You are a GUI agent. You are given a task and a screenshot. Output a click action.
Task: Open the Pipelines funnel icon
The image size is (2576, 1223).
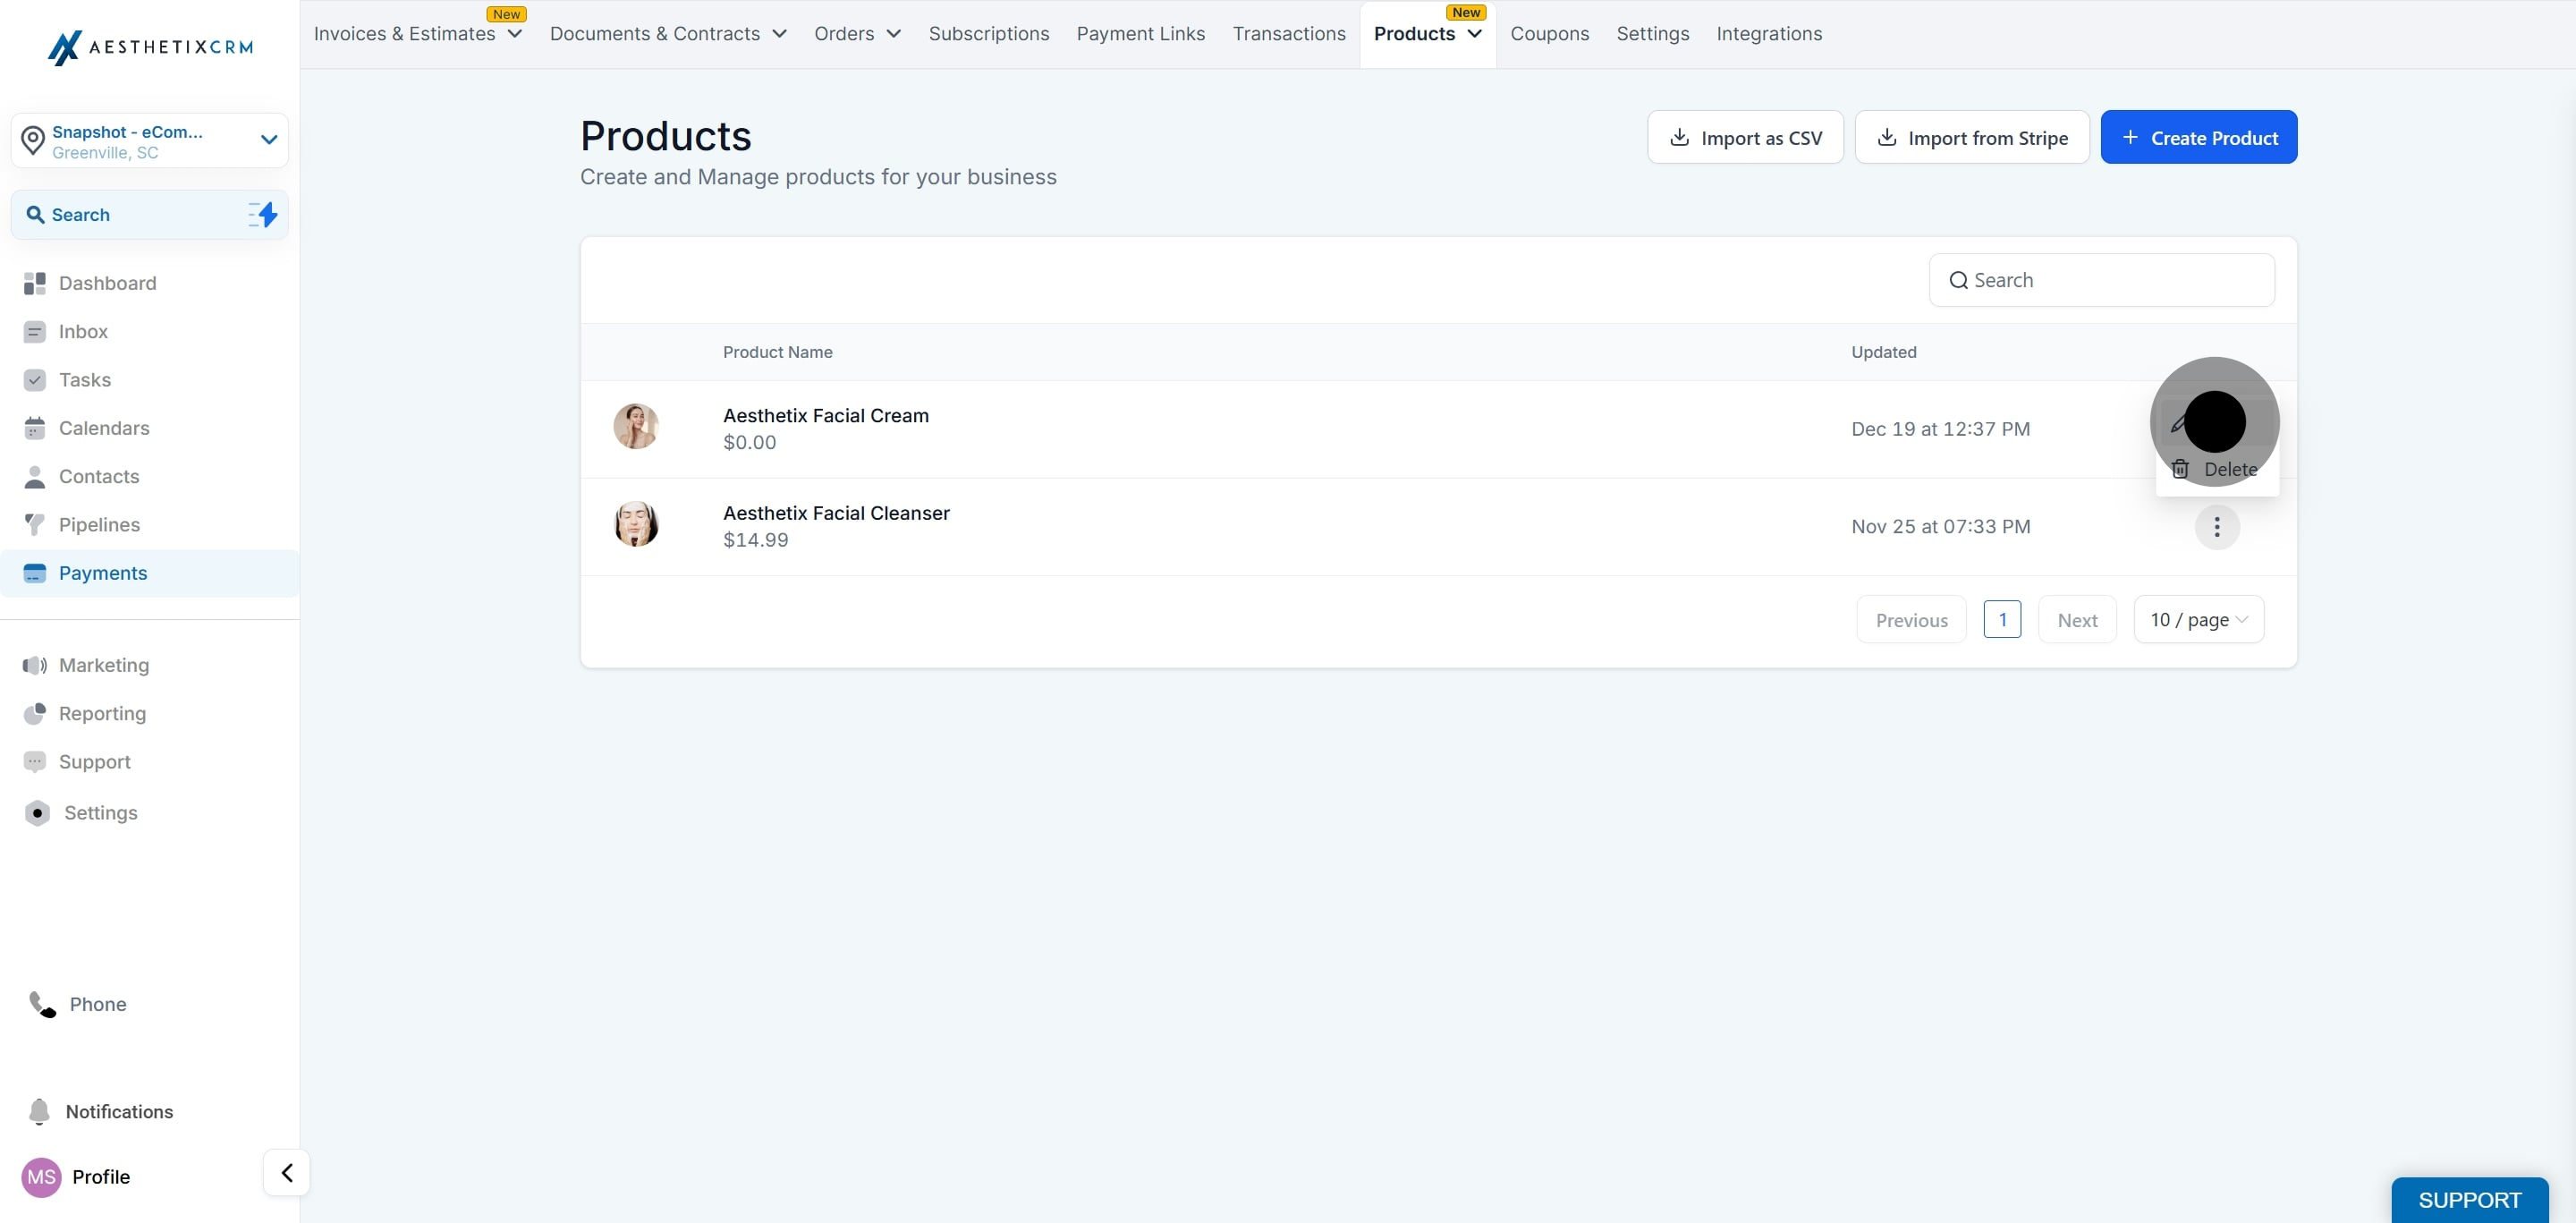click(x=35, y=524)
